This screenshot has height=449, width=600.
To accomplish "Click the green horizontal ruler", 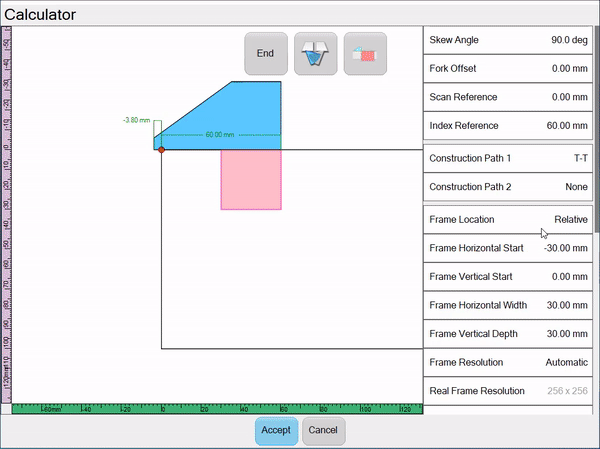I will tap(217, 409).
